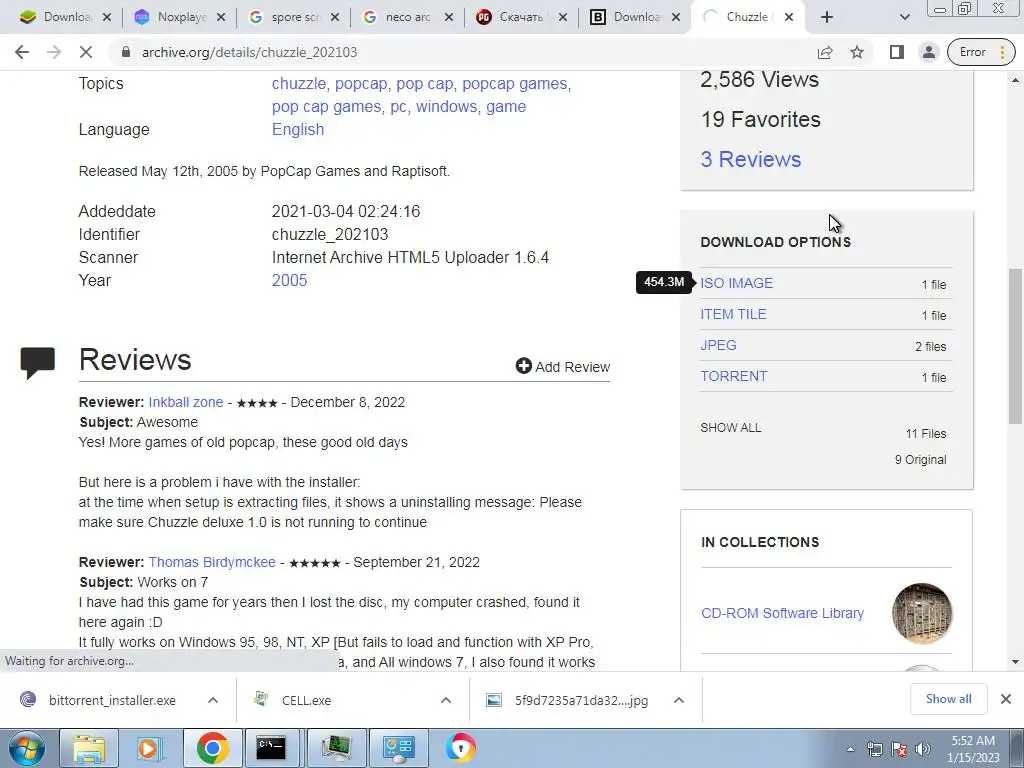Screen dimensions: 1024x768
Task: Open the windows topic link
Action: (x=447, y=106)
